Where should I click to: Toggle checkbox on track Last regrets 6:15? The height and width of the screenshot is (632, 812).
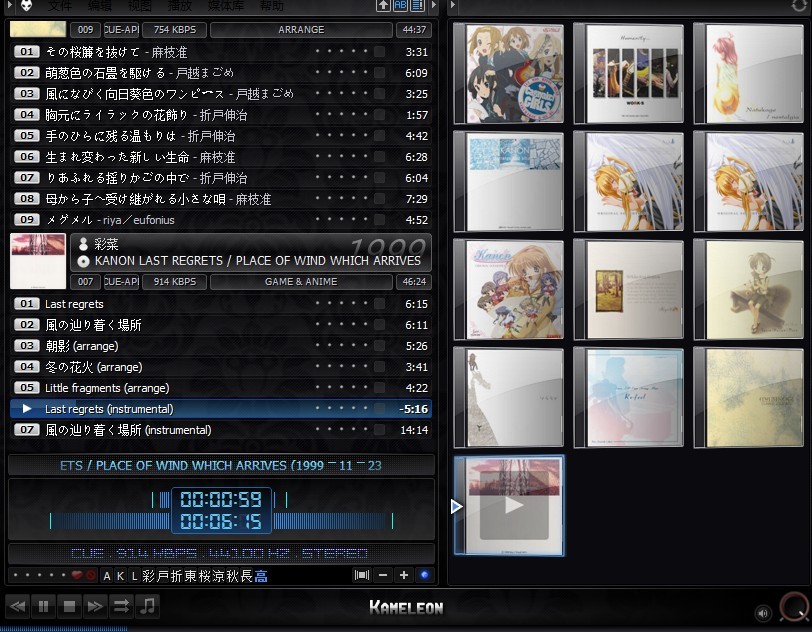(x=379, y=304)
